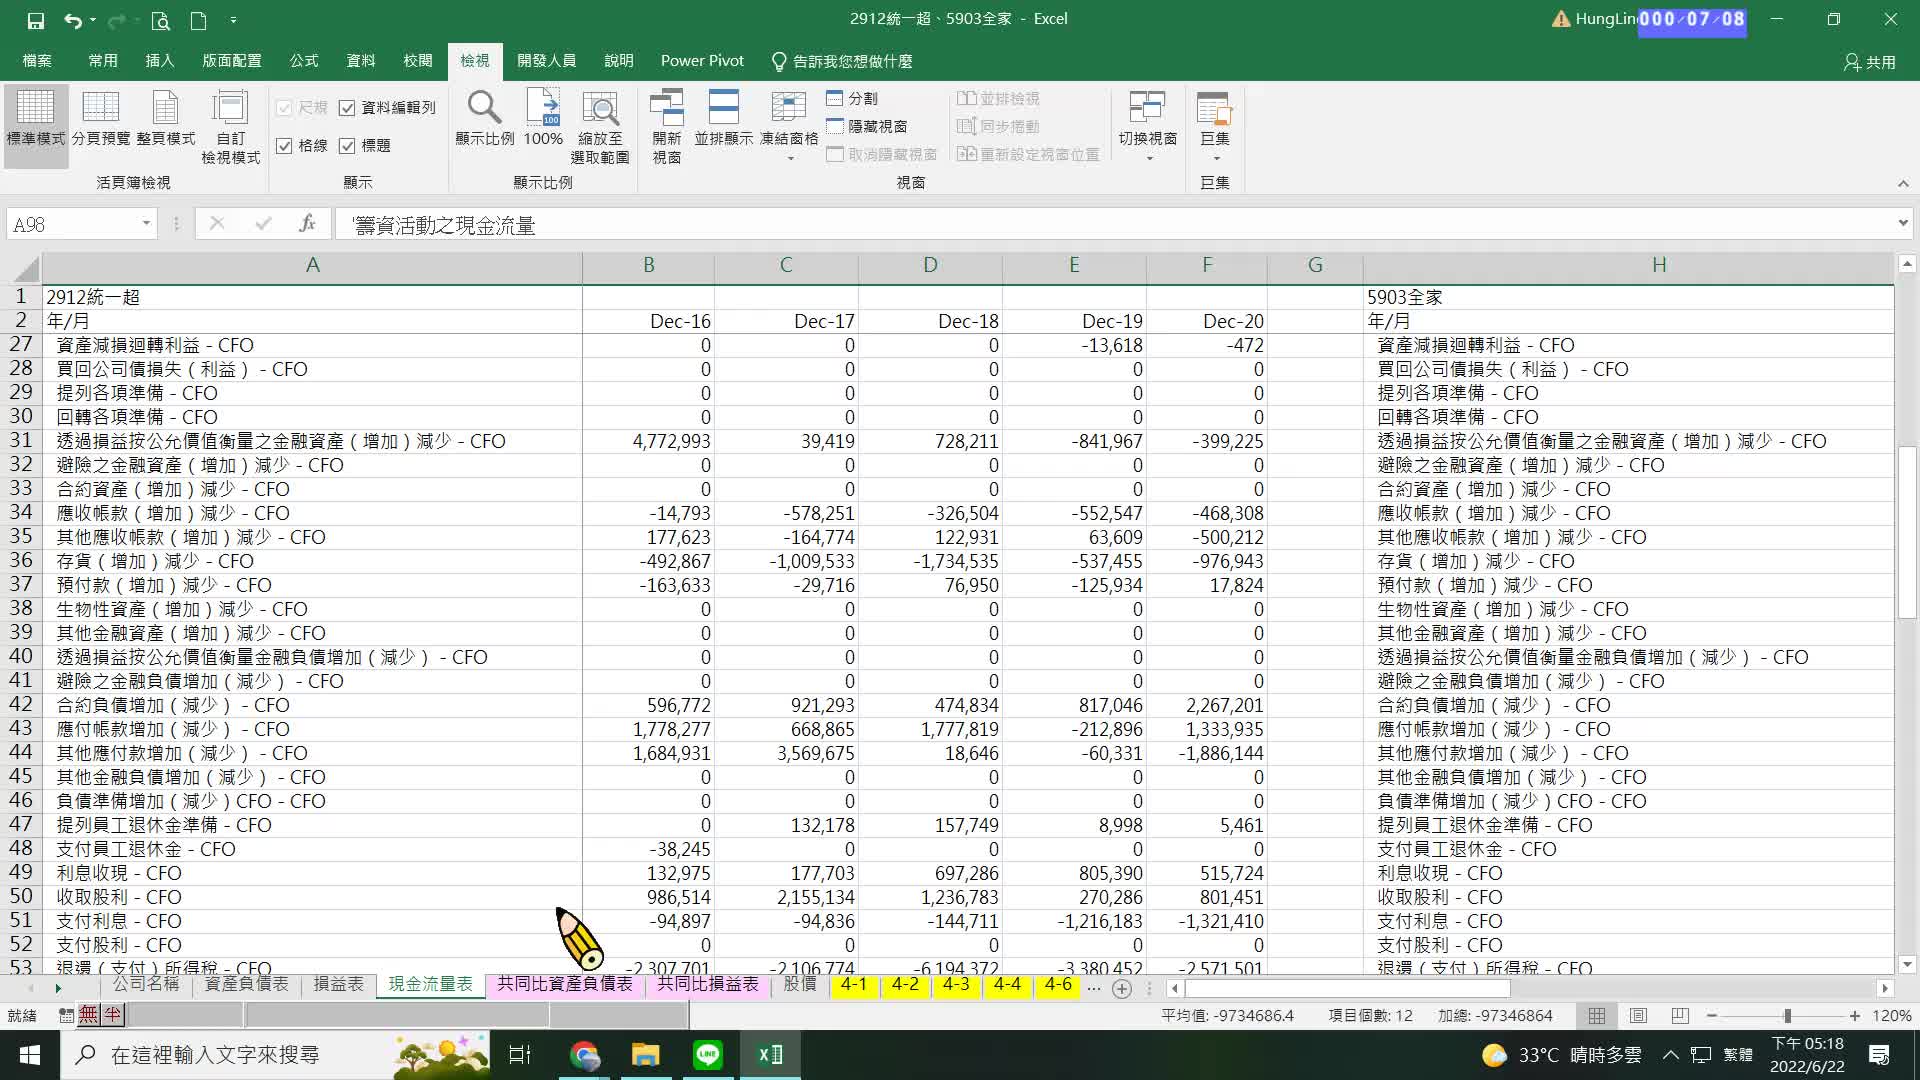Viewport: 1920px width, 1080px height.
Task: Click the fx insert function icon
Action: point(307,224)
